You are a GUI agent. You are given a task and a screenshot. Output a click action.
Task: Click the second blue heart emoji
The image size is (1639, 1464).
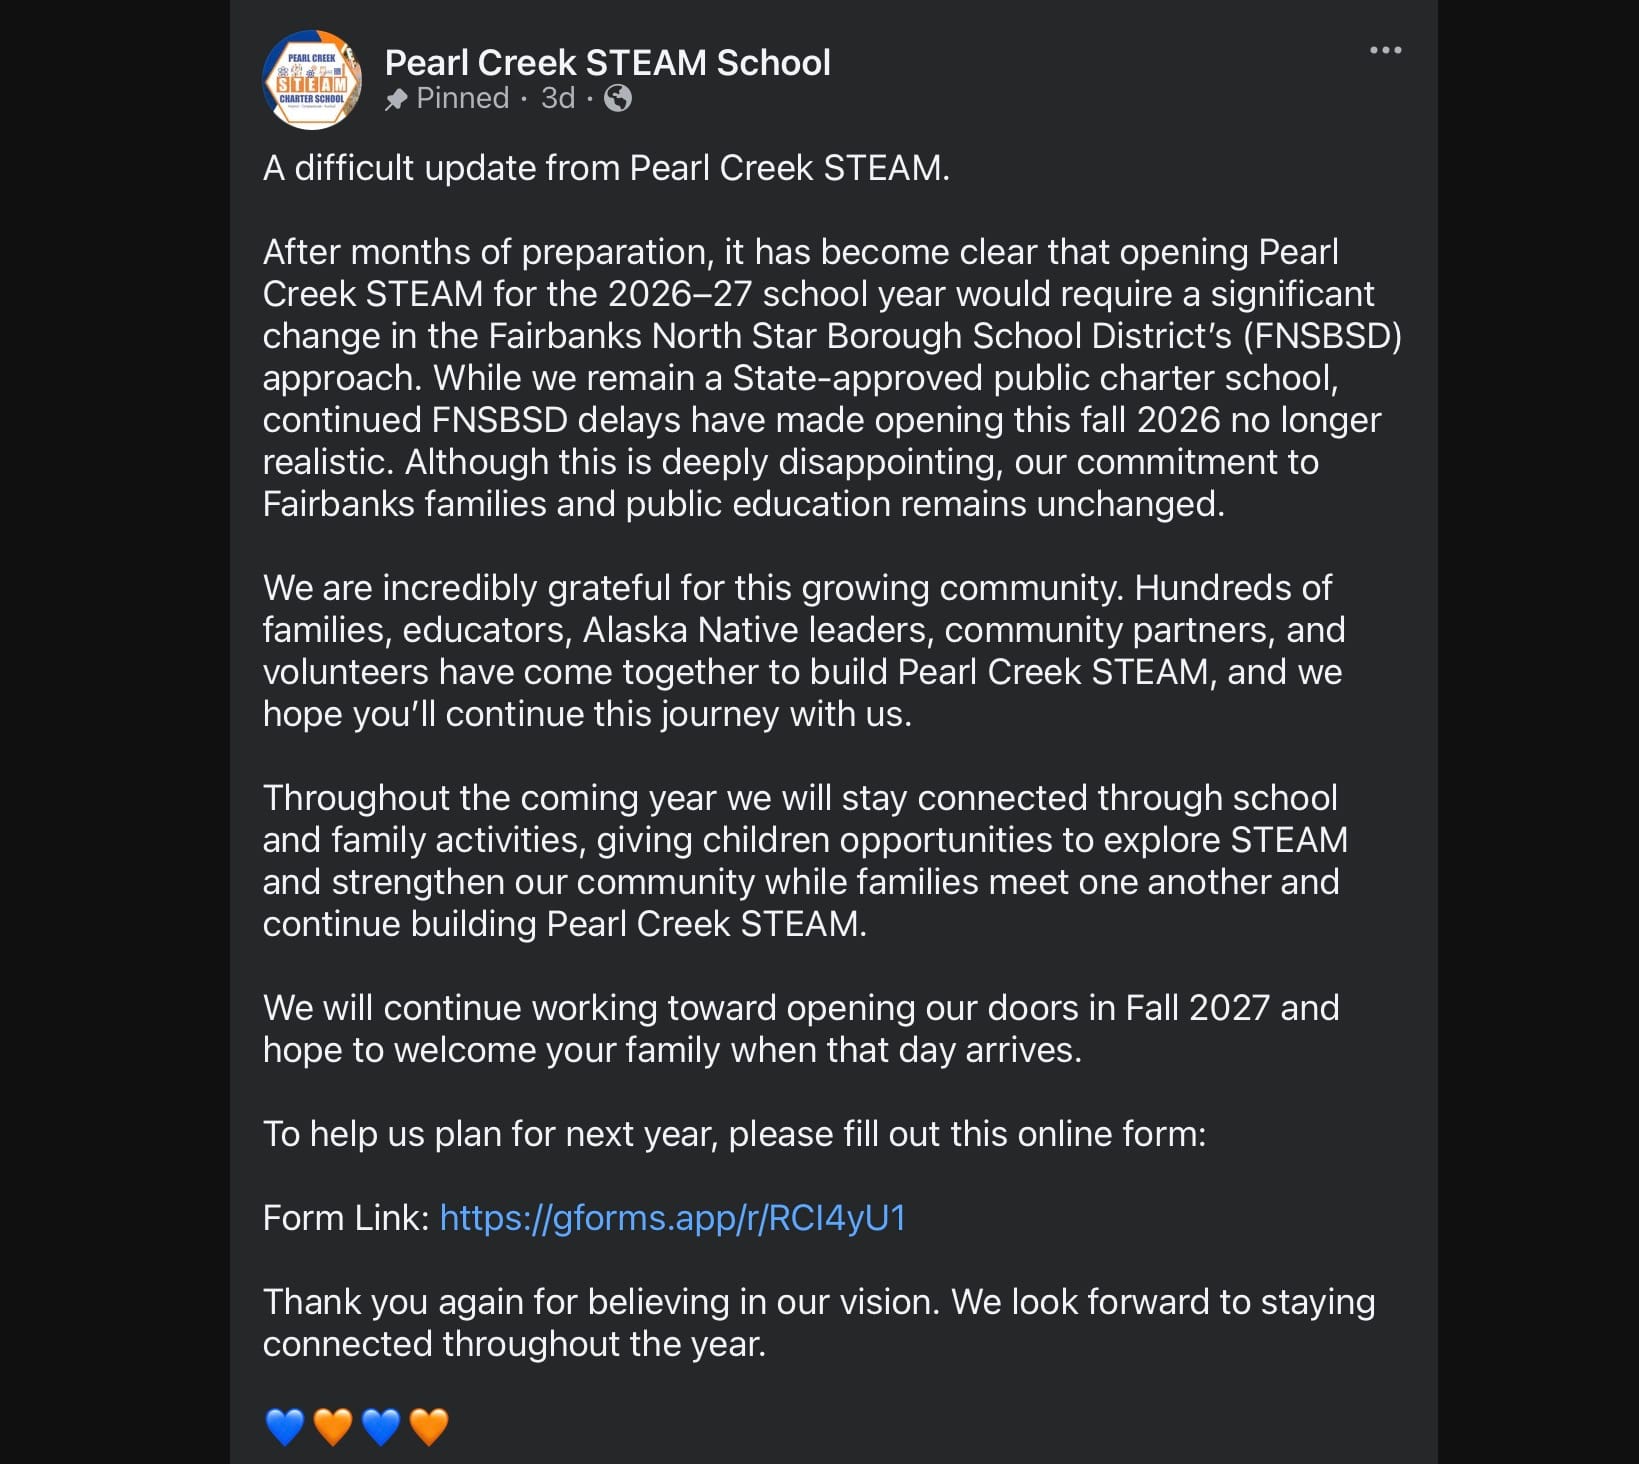[x=381, y=1426]
